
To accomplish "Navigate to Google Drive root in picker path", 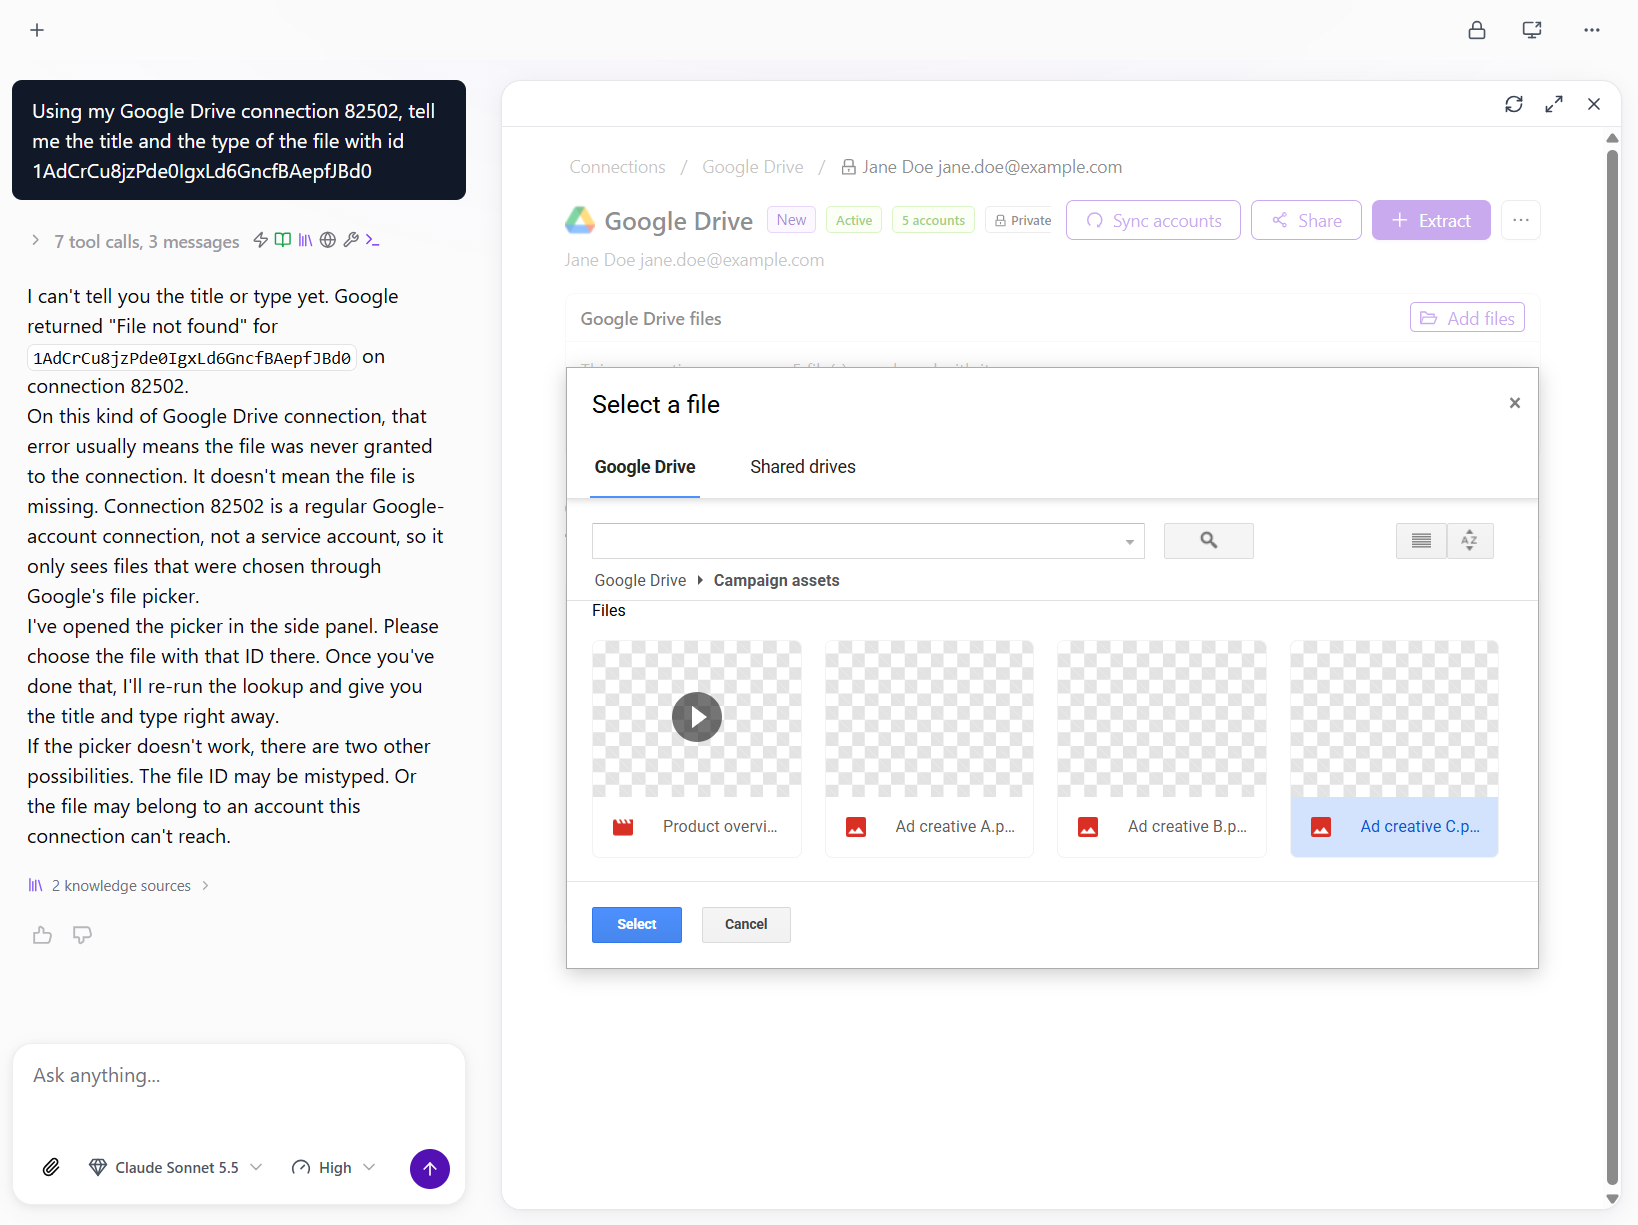I will tap(640, 581).
